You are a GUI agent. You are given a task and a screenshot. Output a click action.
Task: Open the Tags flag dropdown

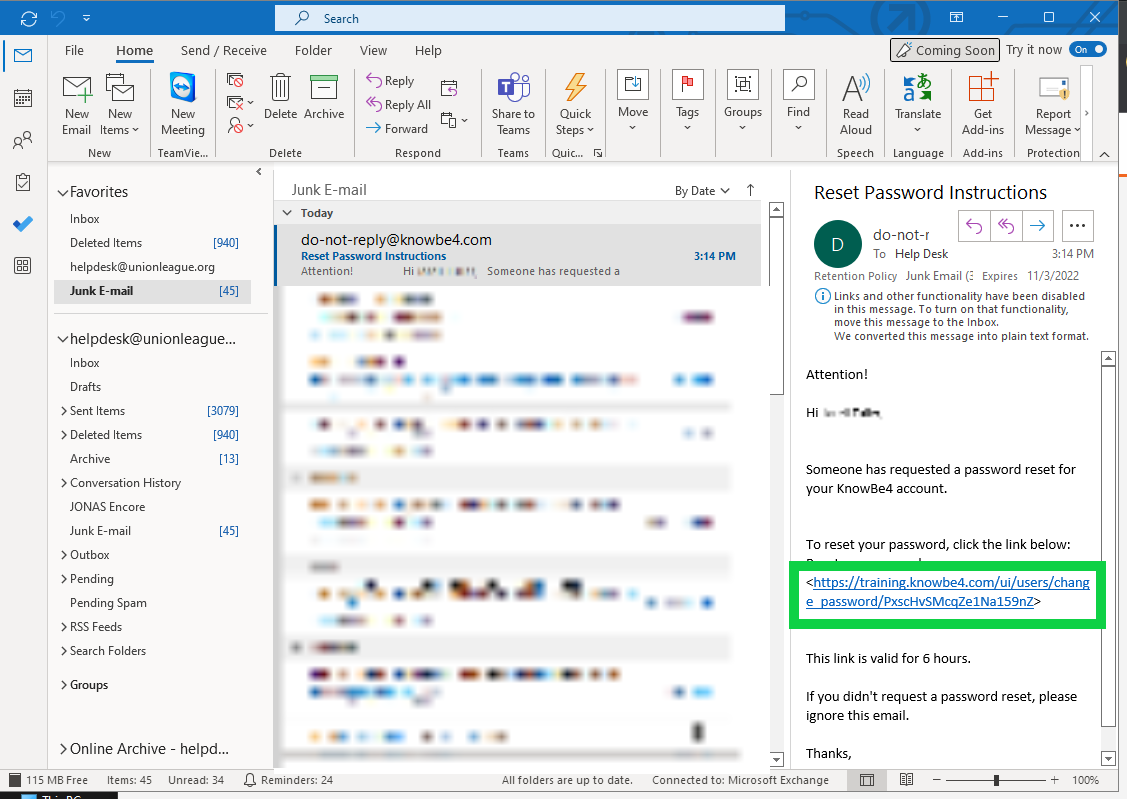click(687, 102)
